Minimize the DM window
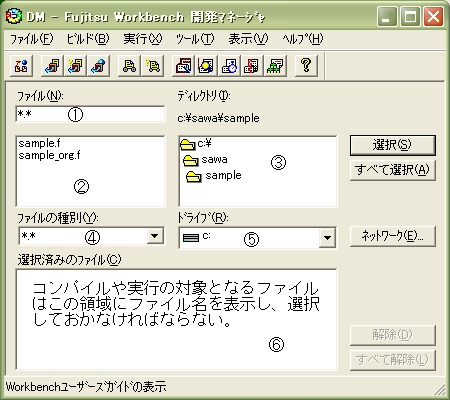 point(387,16)
